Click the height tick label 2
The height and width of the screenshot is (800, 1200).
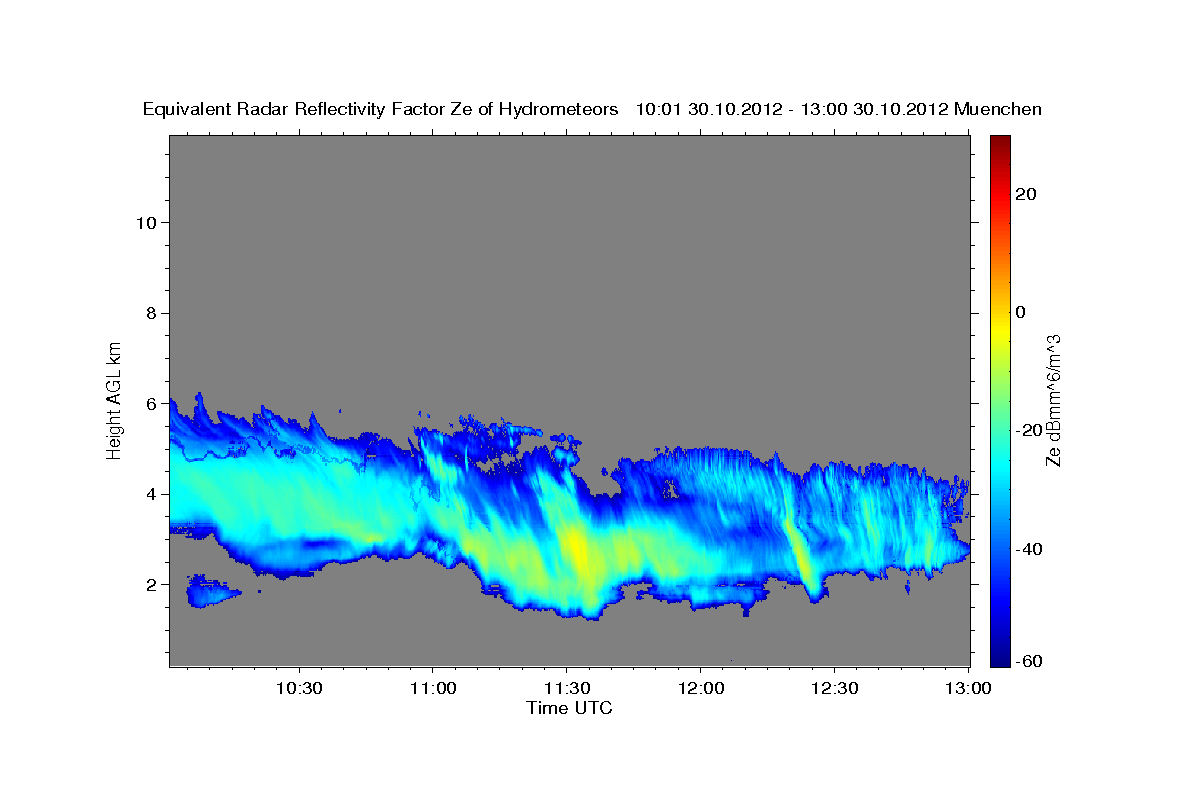[x=151, y=584]
